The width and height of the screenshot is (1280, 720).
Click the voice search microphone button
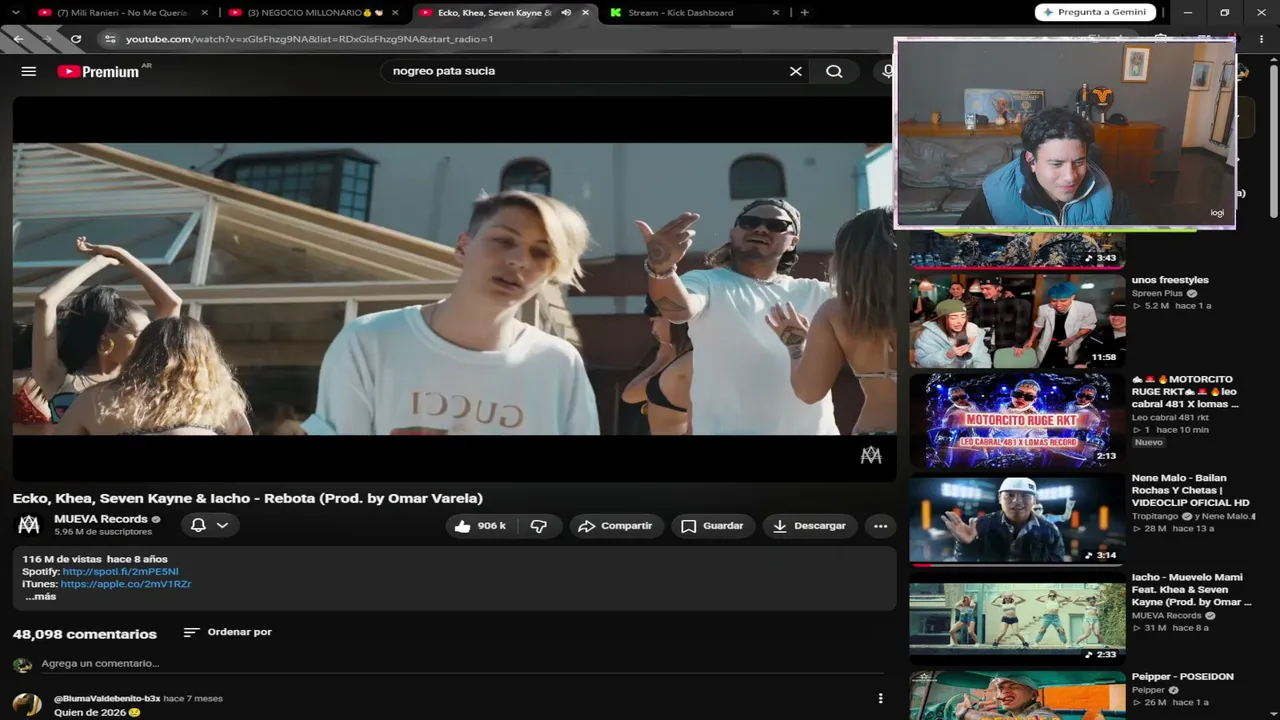(886, 71)
